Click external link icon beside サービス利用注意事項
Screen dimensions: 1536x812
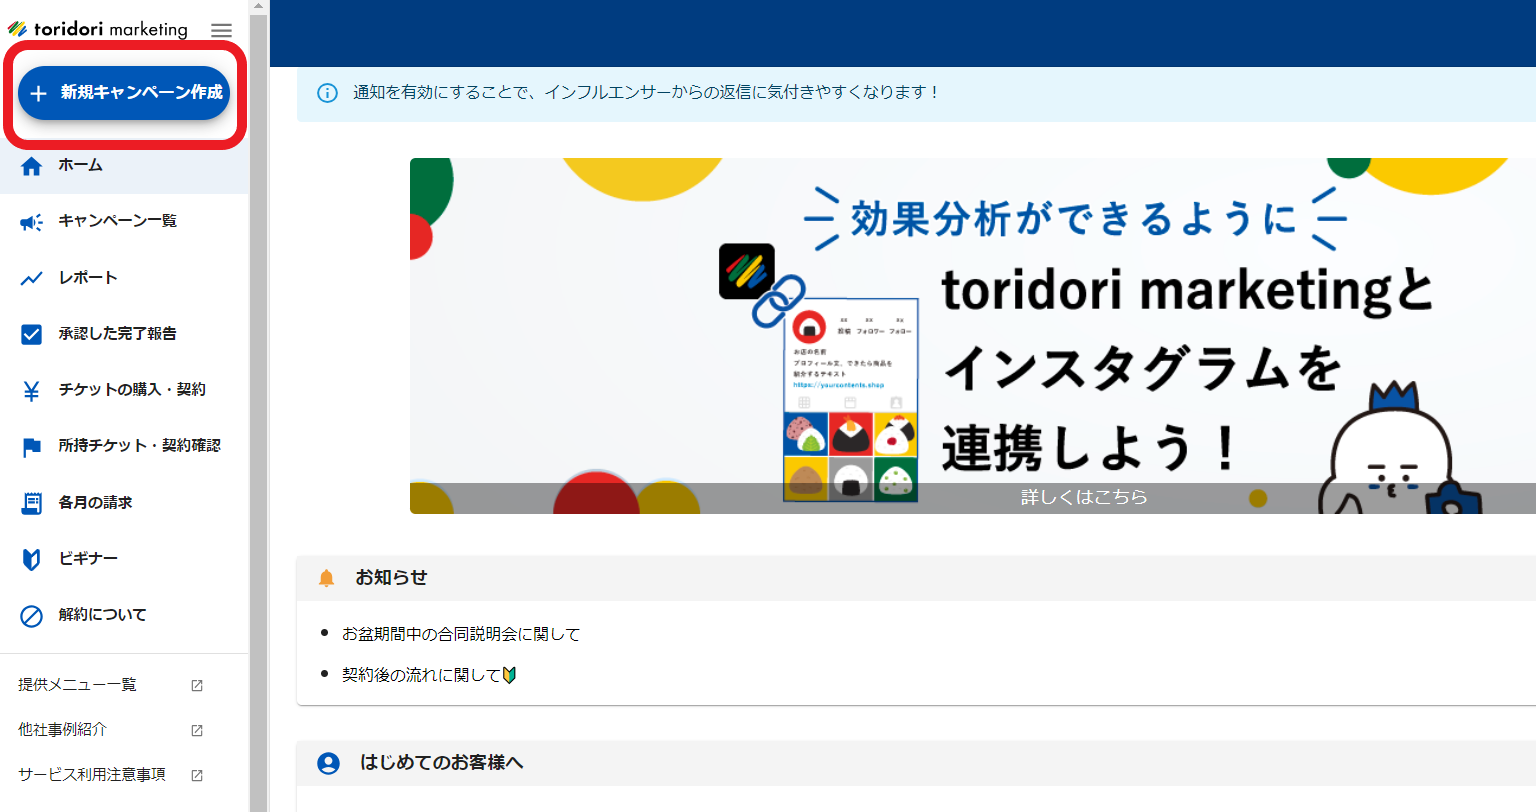[x=197, y=775]
